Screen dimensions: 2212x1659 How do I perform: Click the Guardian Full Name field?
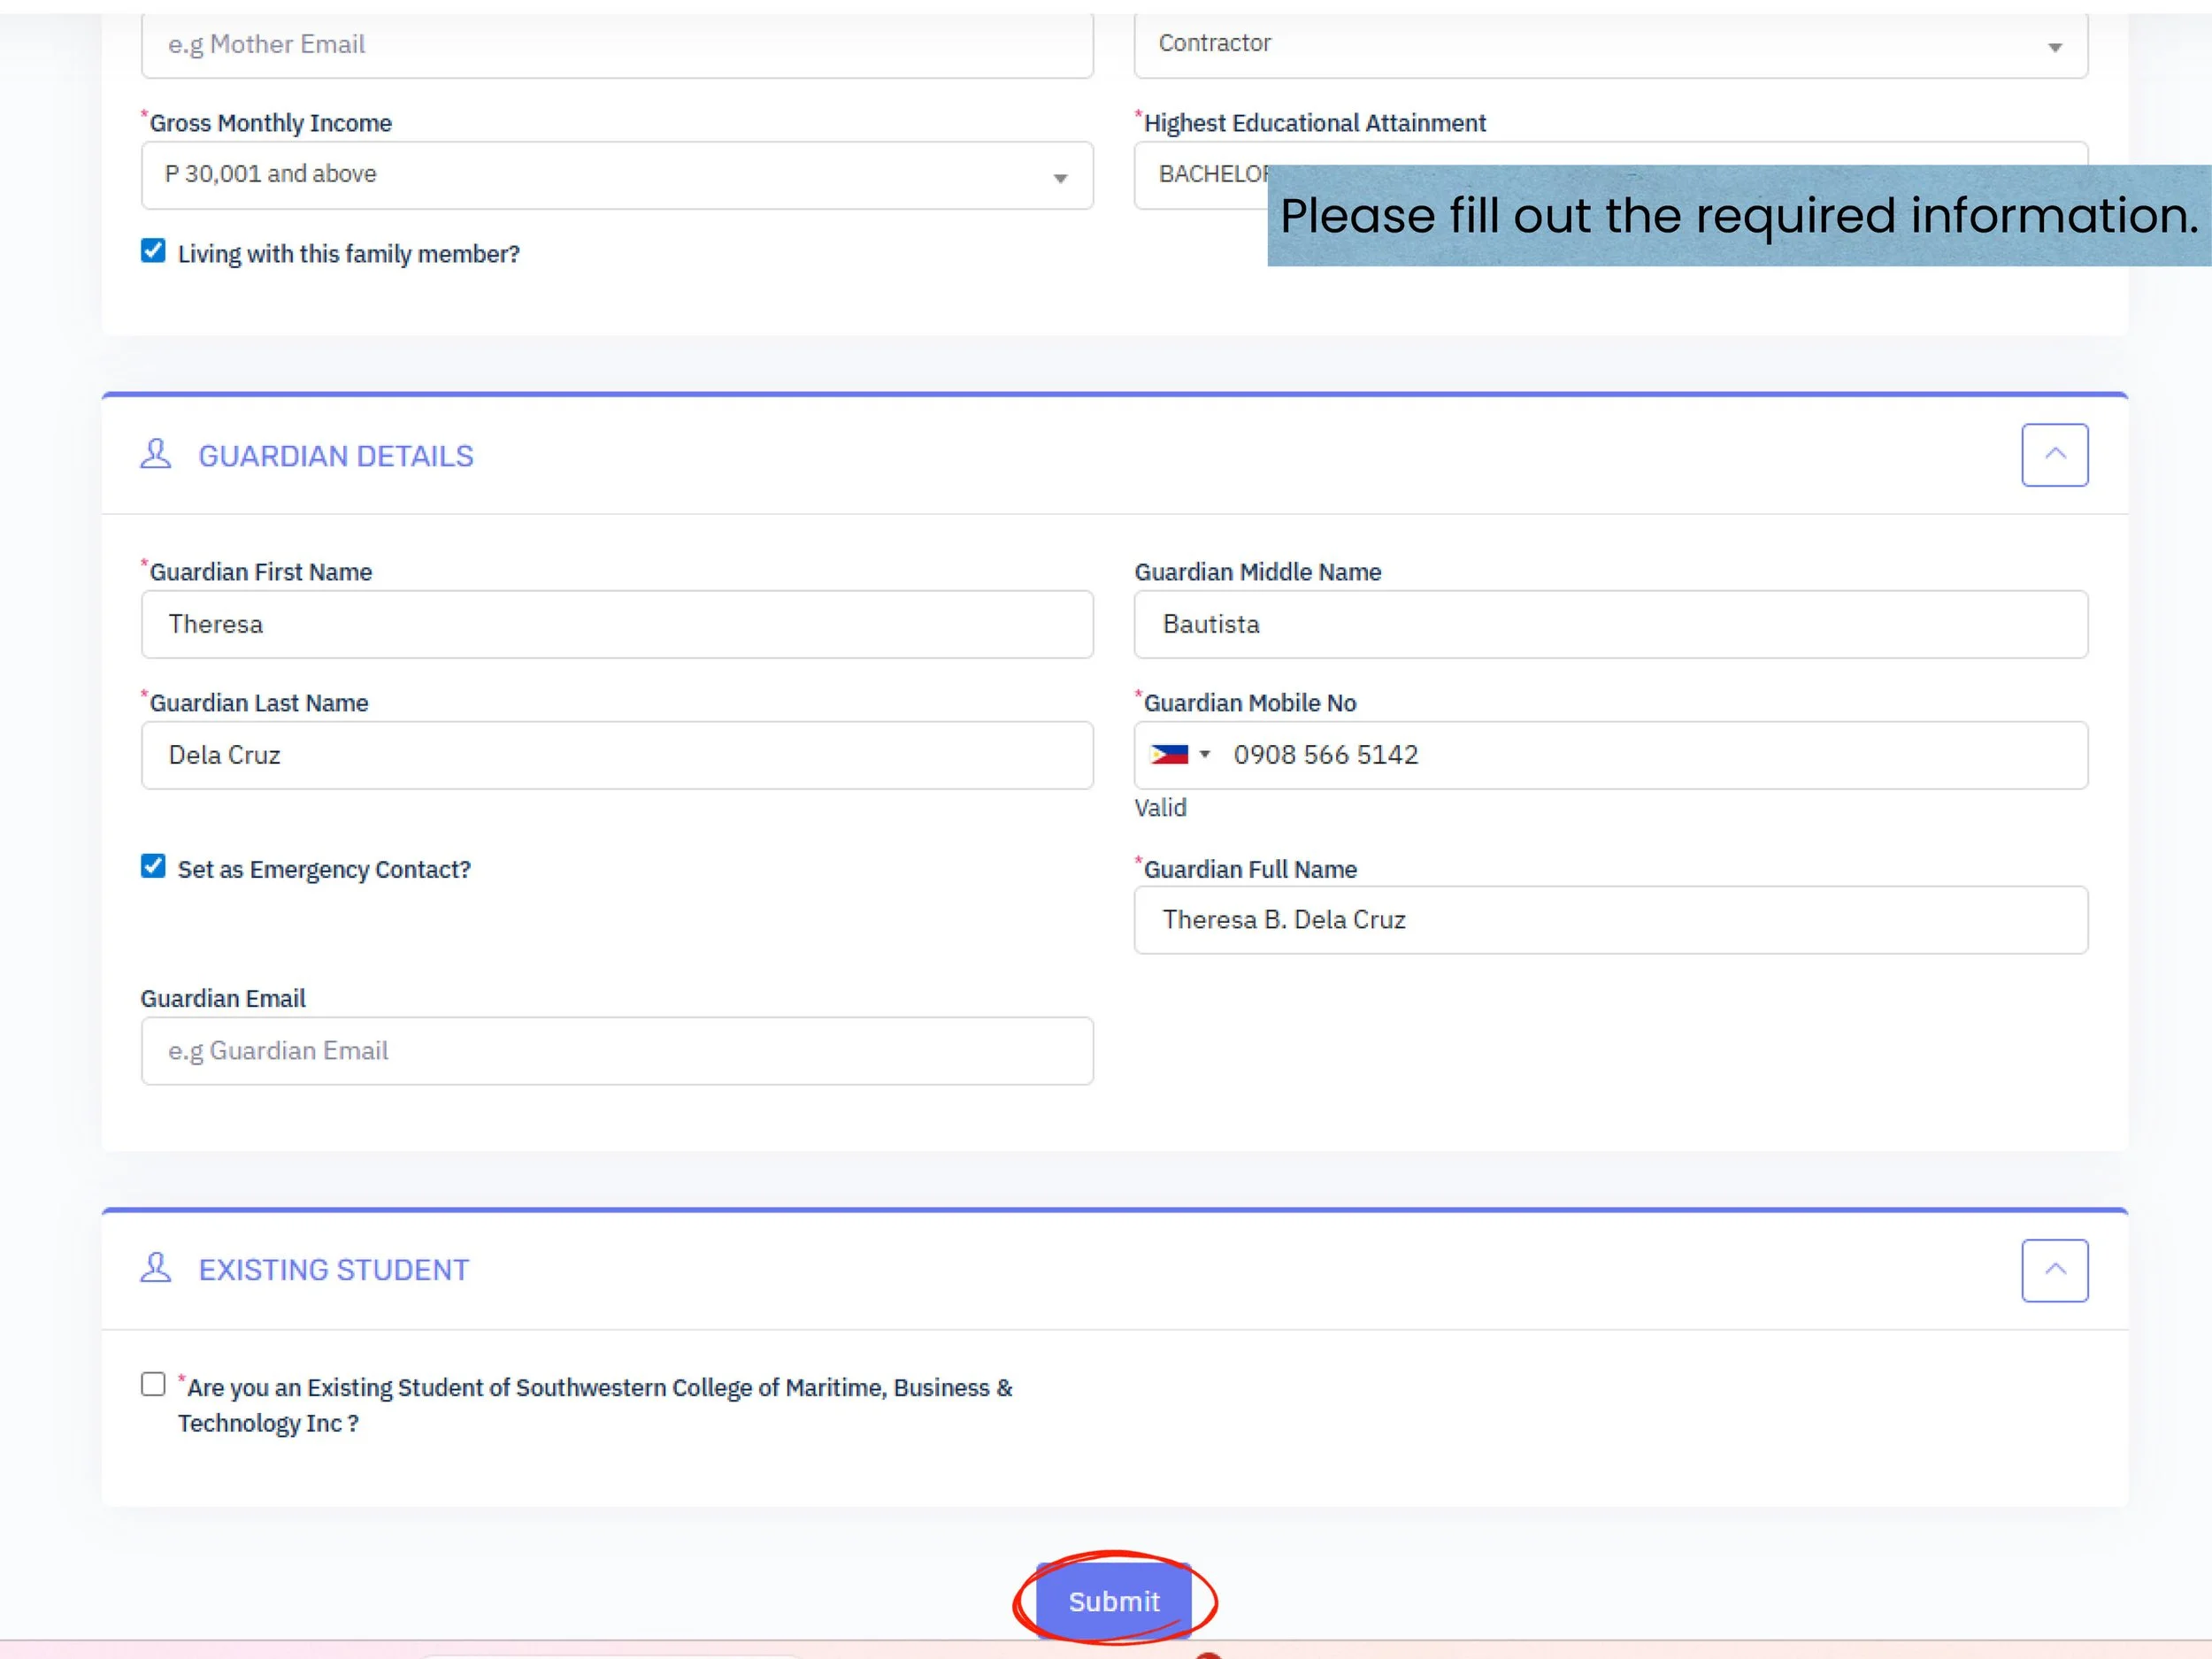pyautogui.click(x=1610, y=919)
